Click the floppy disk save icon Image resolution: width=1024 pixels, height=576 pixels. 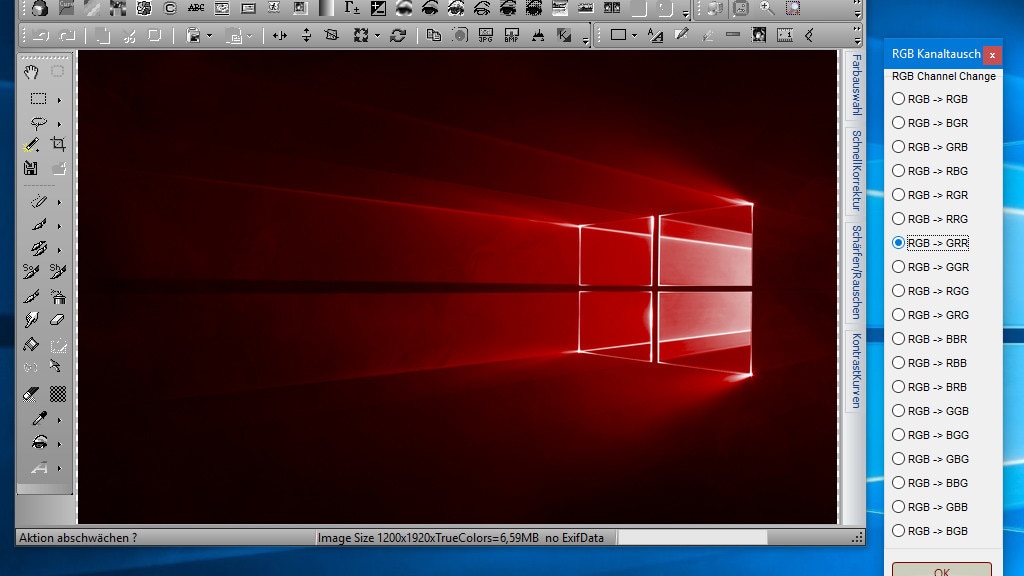[x=31, y=168]
